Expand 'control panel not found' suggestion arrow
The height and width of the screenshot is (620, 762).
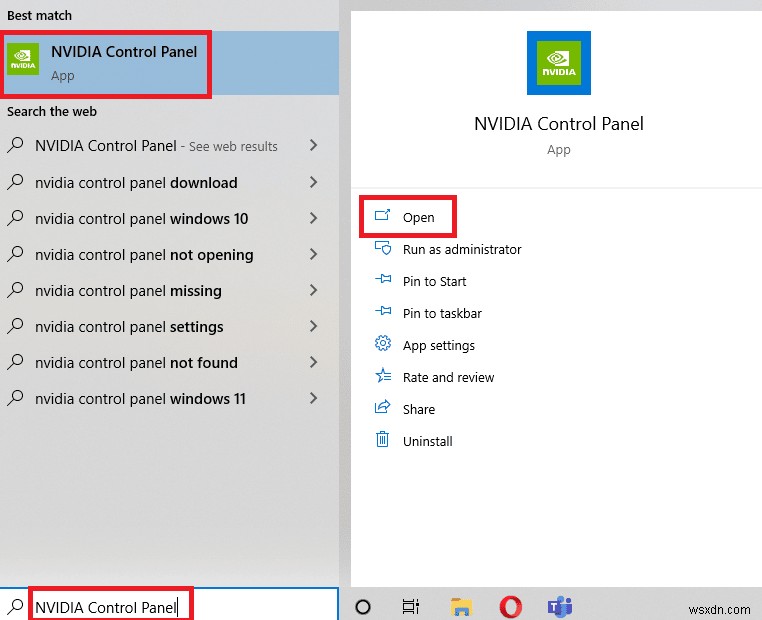[313, 362]
